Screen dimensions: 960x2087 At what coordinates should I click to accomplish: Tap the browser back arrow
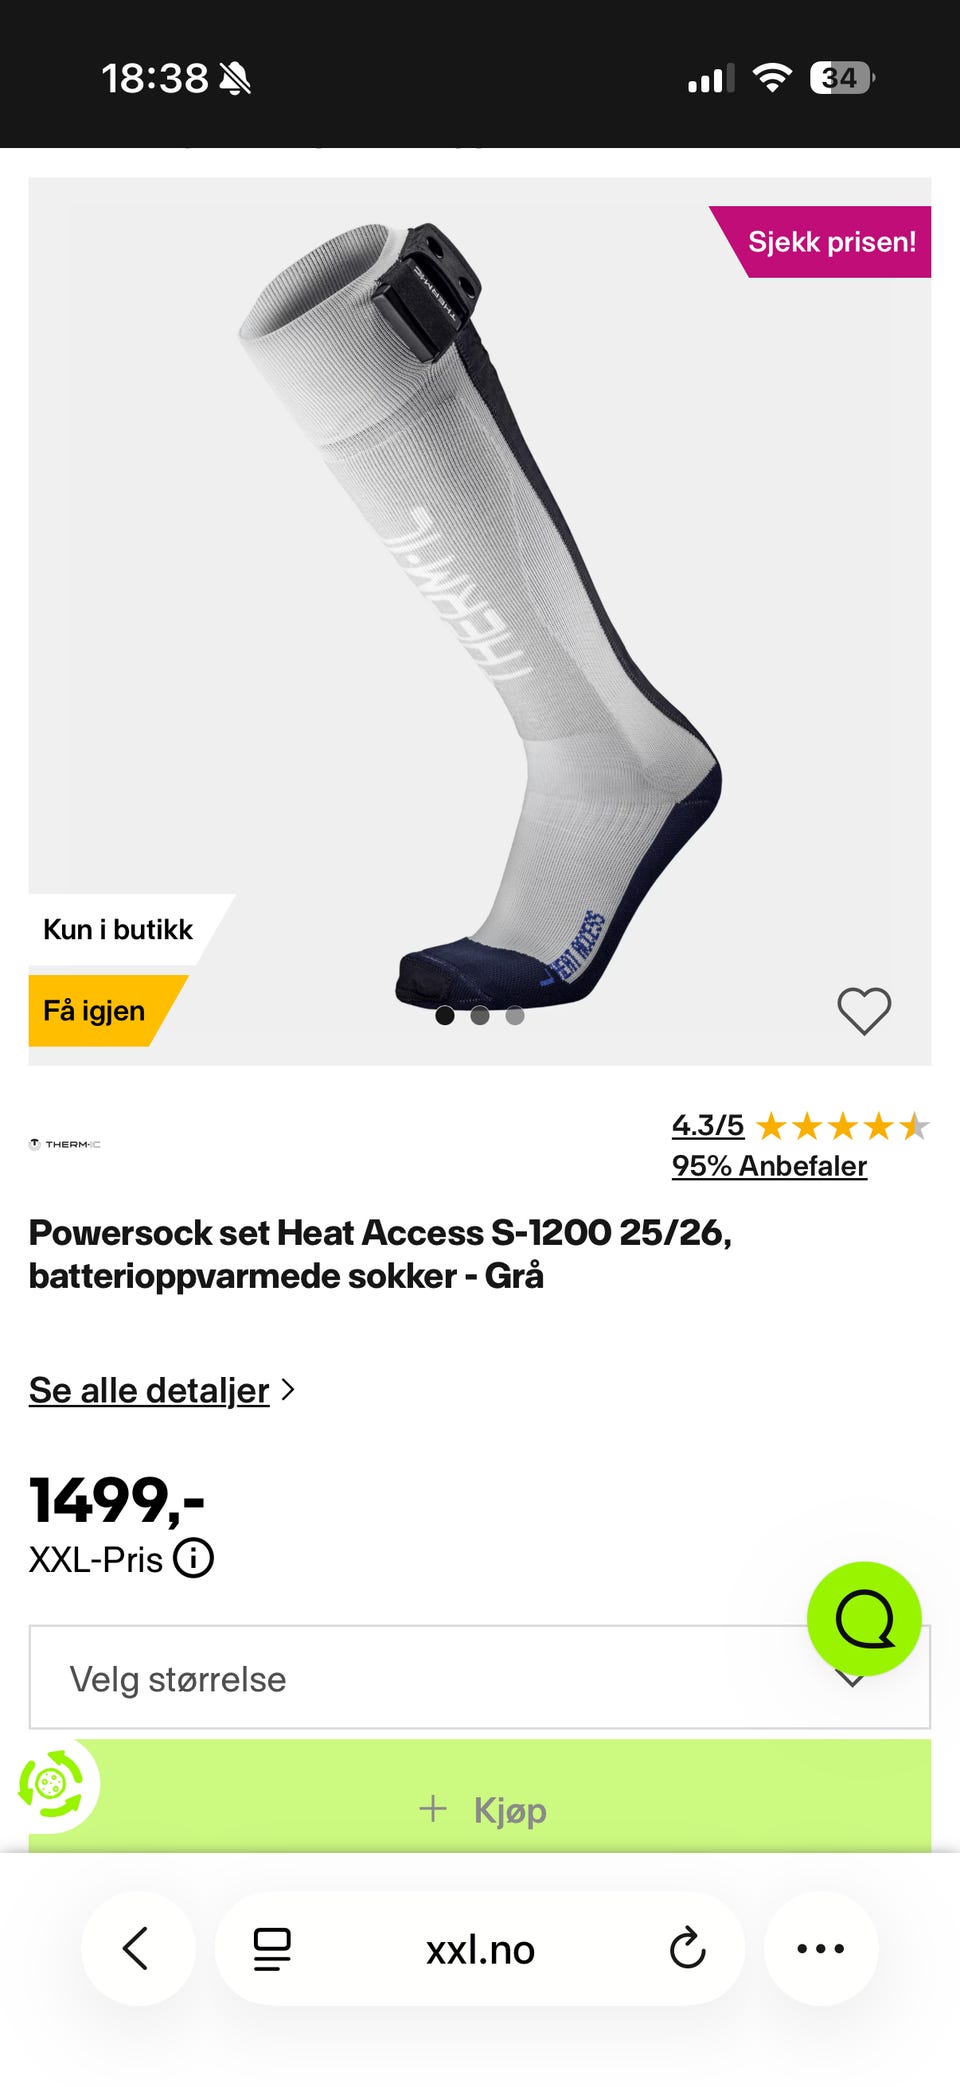[137, 1948]
